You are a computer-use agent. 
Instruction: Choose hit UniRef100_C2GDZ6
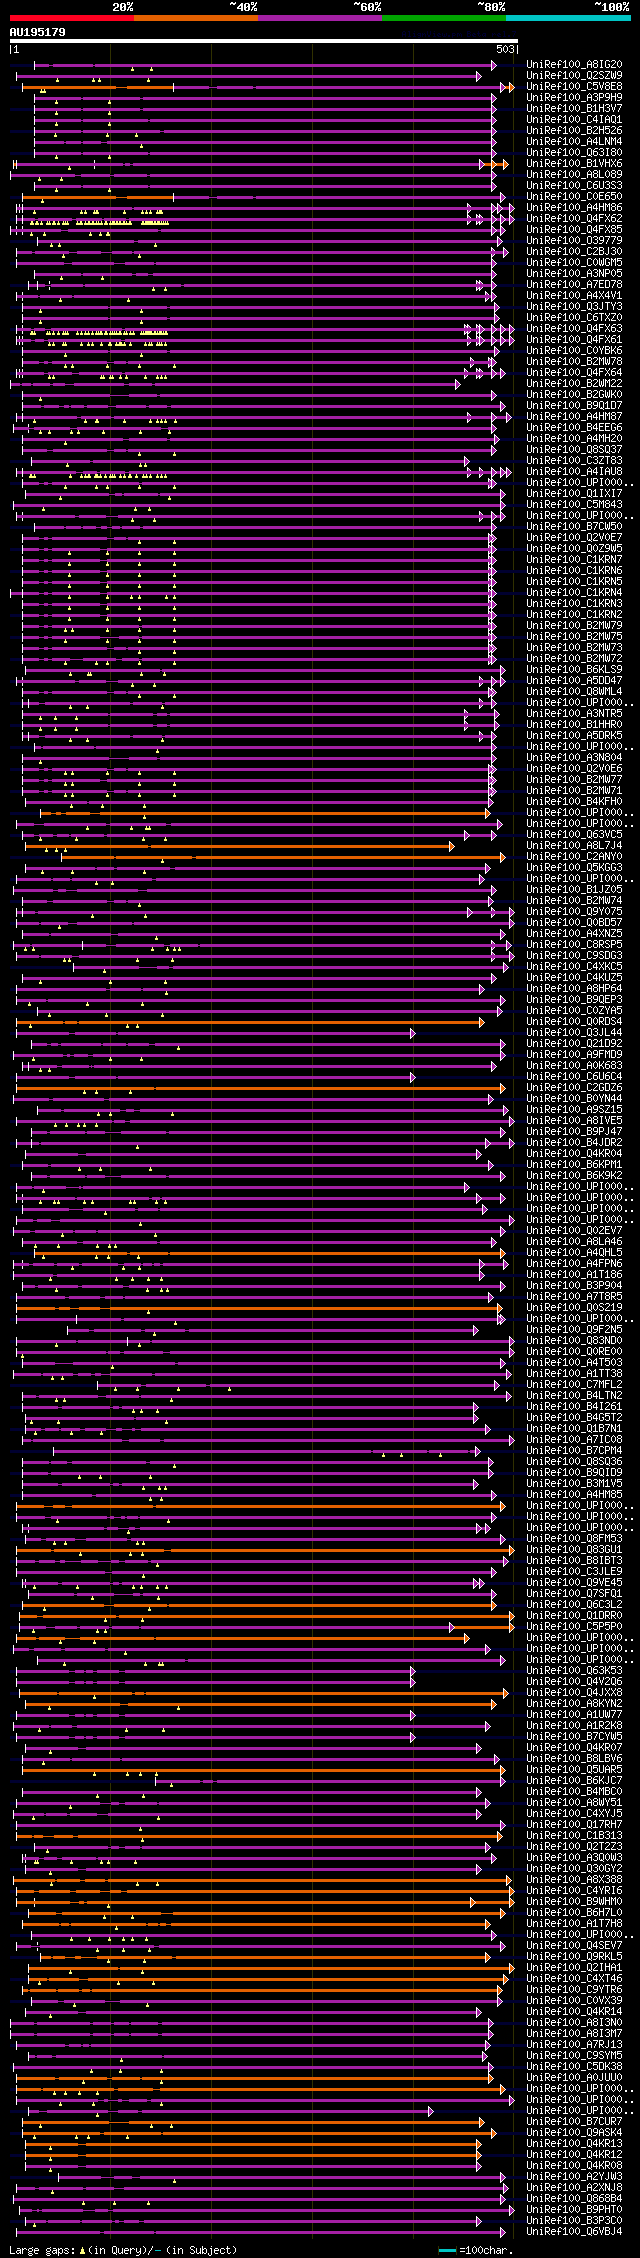click(574, 1087)
